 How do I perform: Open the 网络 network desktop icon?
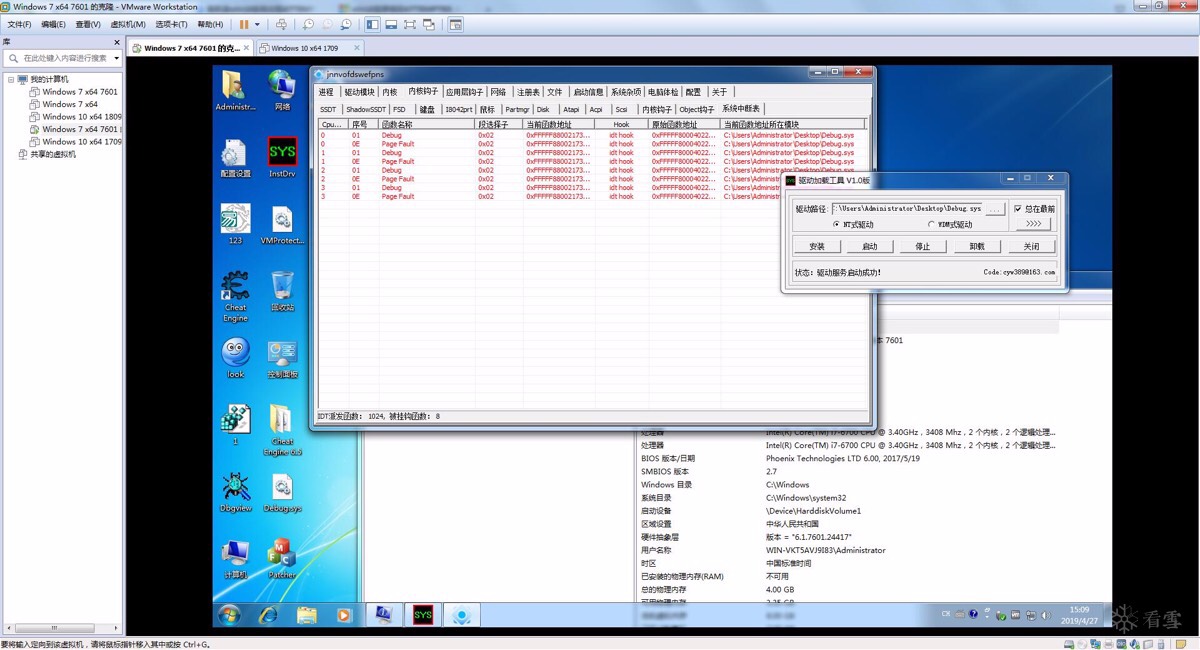282,90
